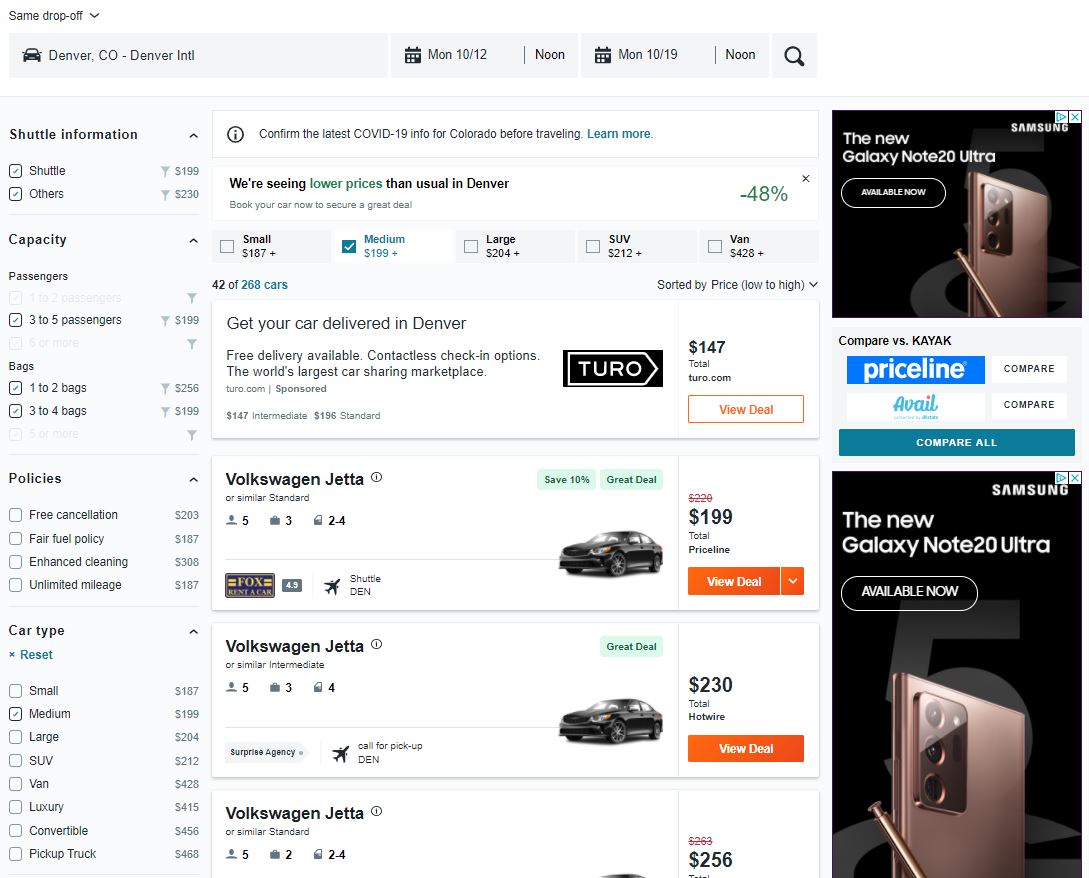Check Unlimited mileage
Viewport: 1089px width, 878px height.
tap(15, 585)
